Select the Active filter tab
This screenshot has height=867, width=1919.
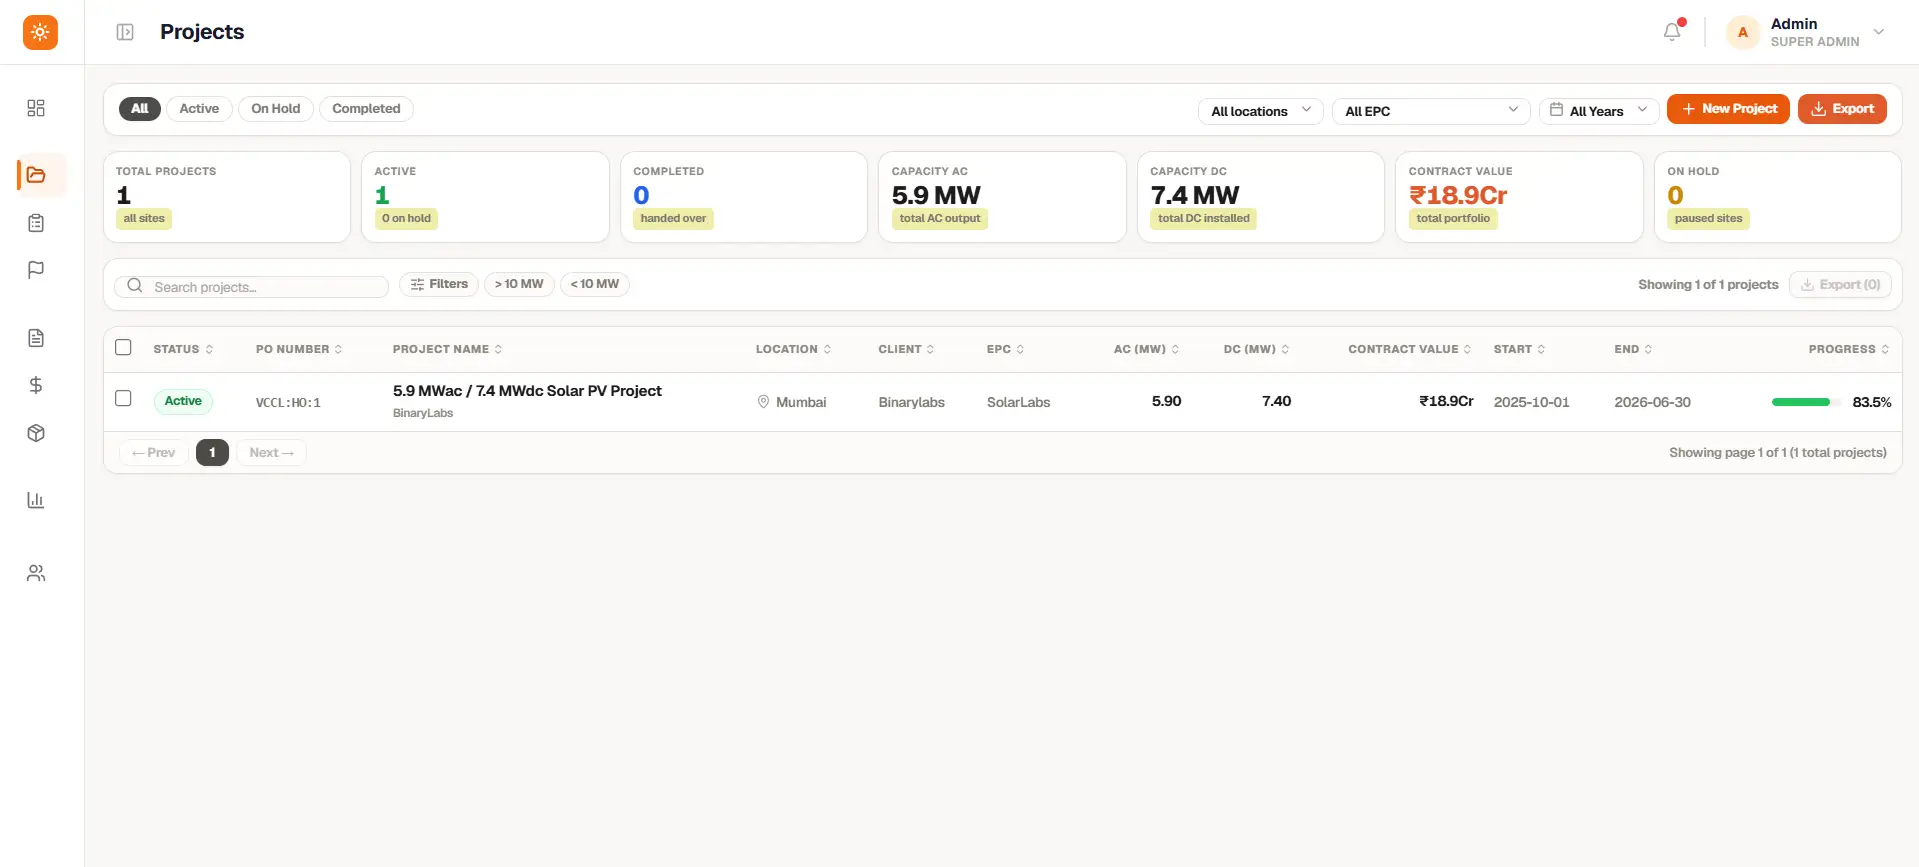coord(199,109)
